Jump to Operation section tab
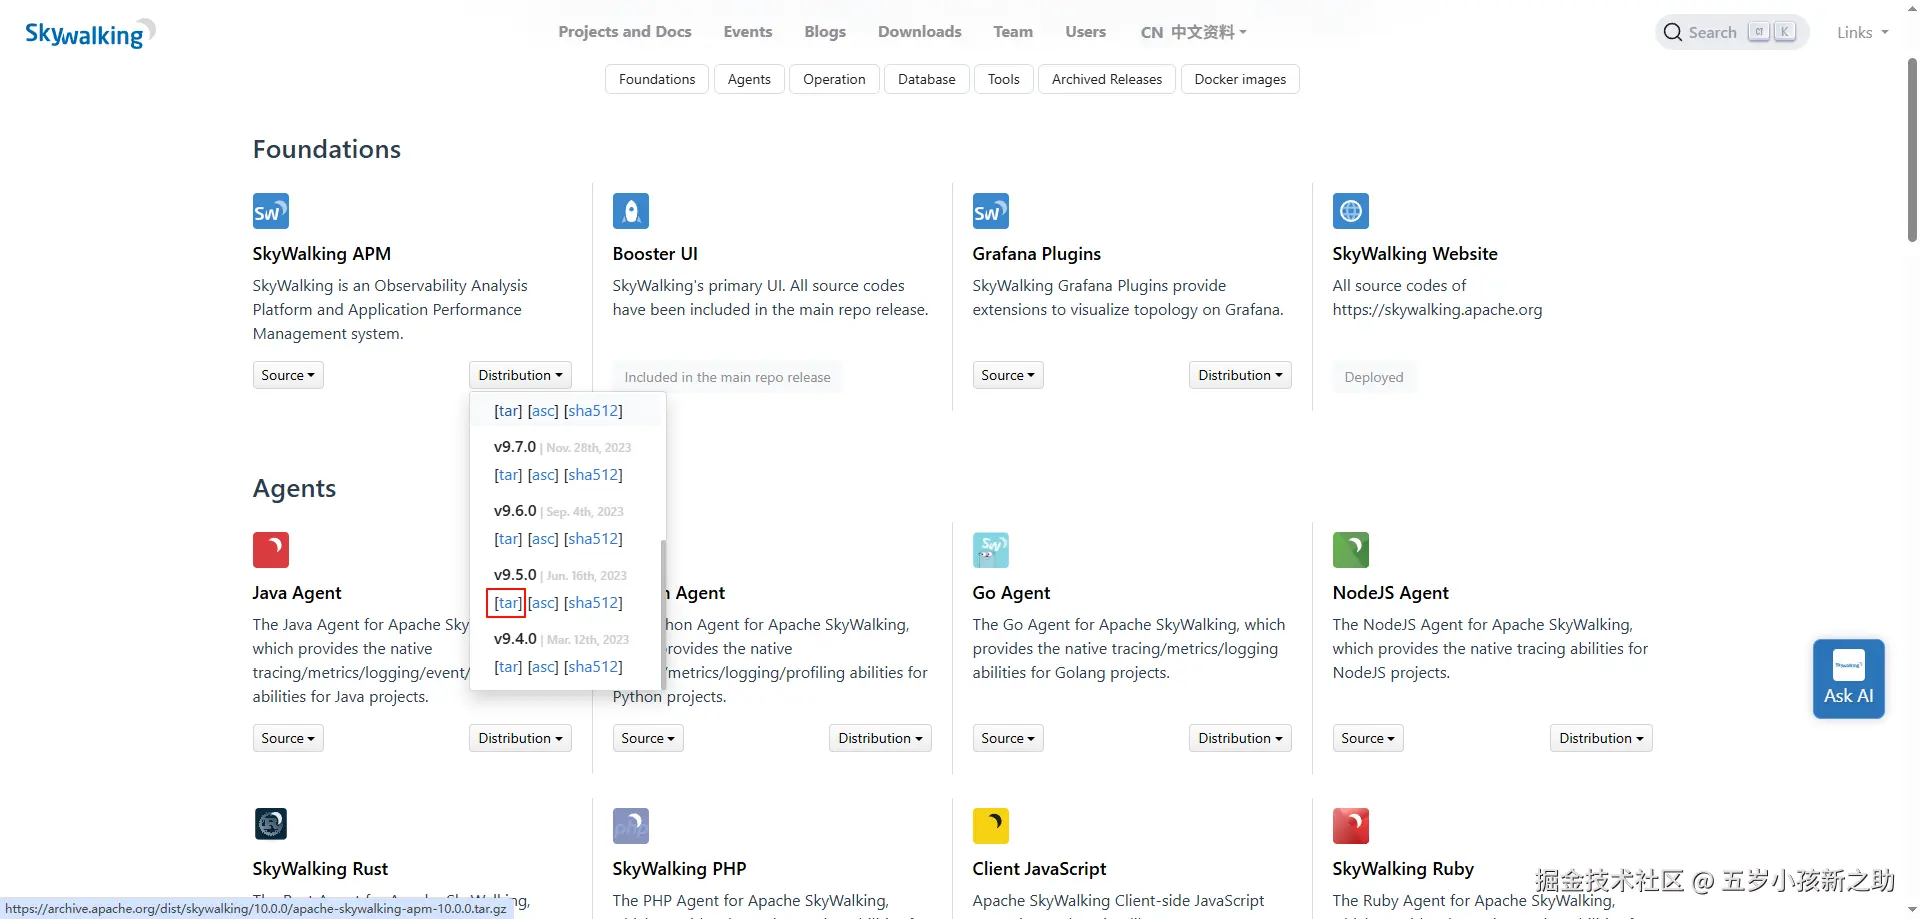Screen dimensions: 1920x919 click(x=834, y=79)
